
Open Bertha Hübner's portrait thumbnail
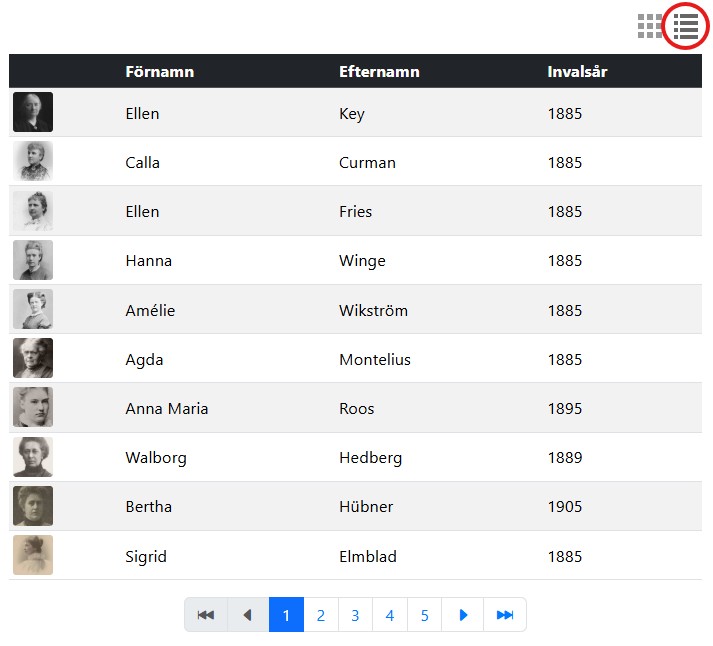click(x=33, y=506)
